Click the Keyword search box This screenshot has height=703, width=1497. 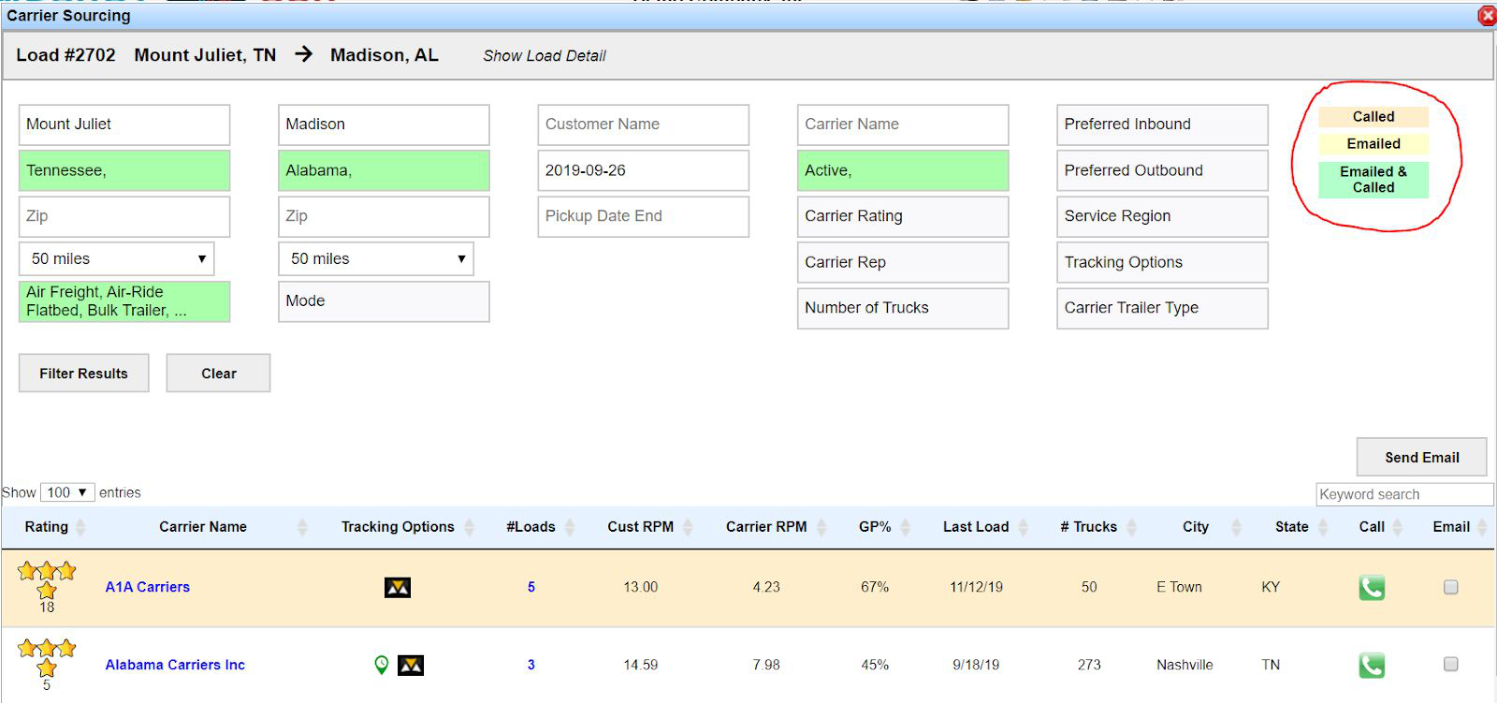[x=1404, y=494]
